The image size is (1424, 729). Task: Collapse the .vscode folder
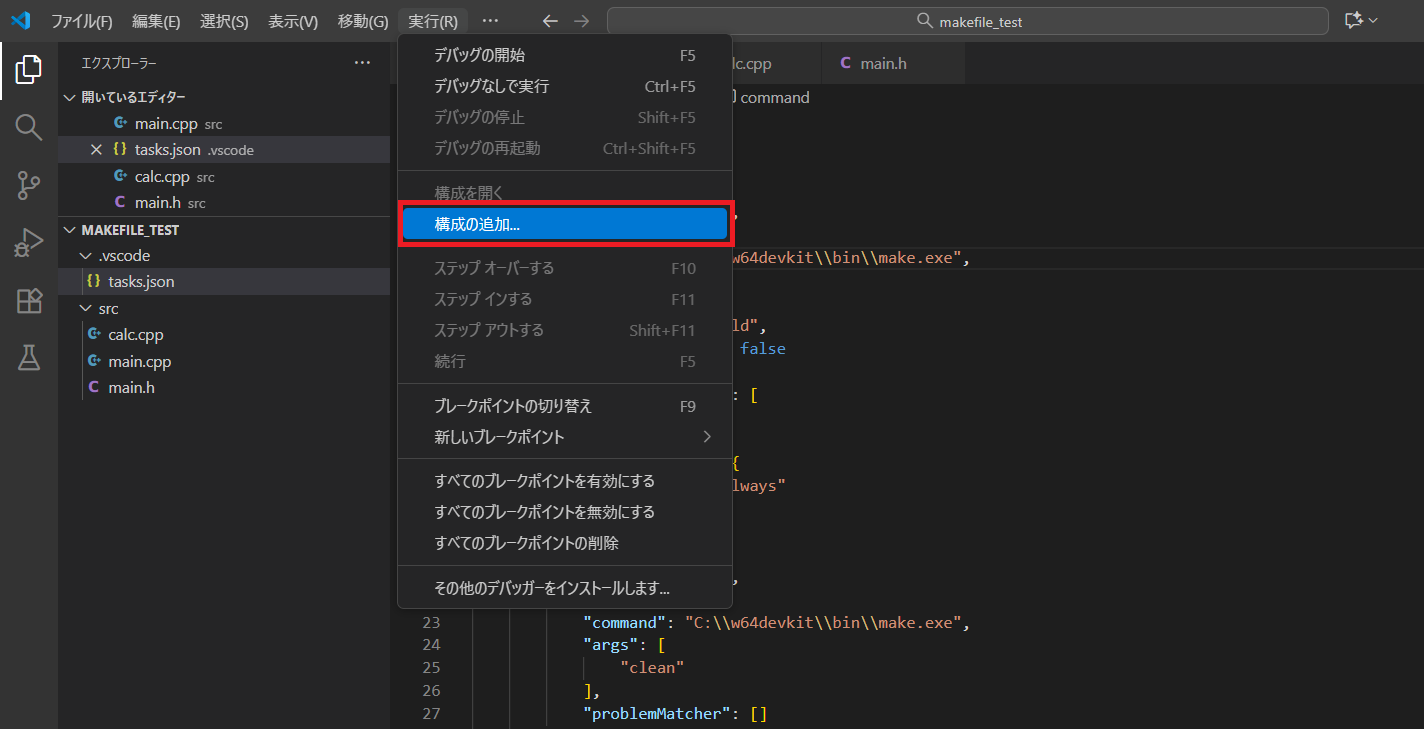coord(85,256)
